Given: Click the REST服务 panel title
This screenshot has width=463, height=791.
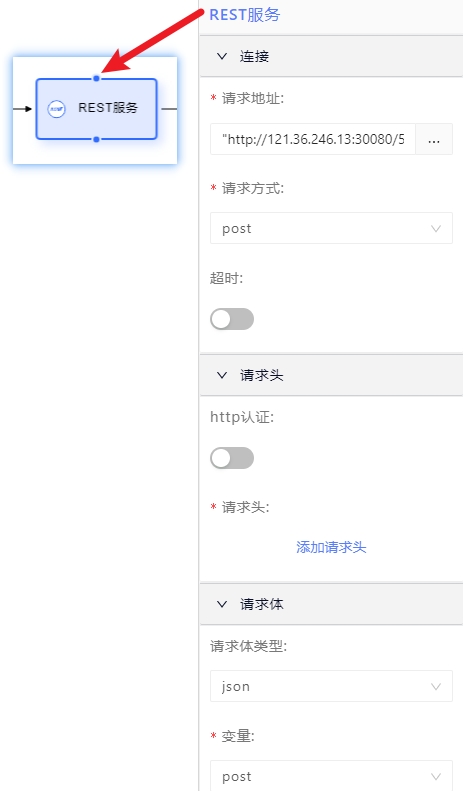Looking at the screenshot, I should (245, 15).
